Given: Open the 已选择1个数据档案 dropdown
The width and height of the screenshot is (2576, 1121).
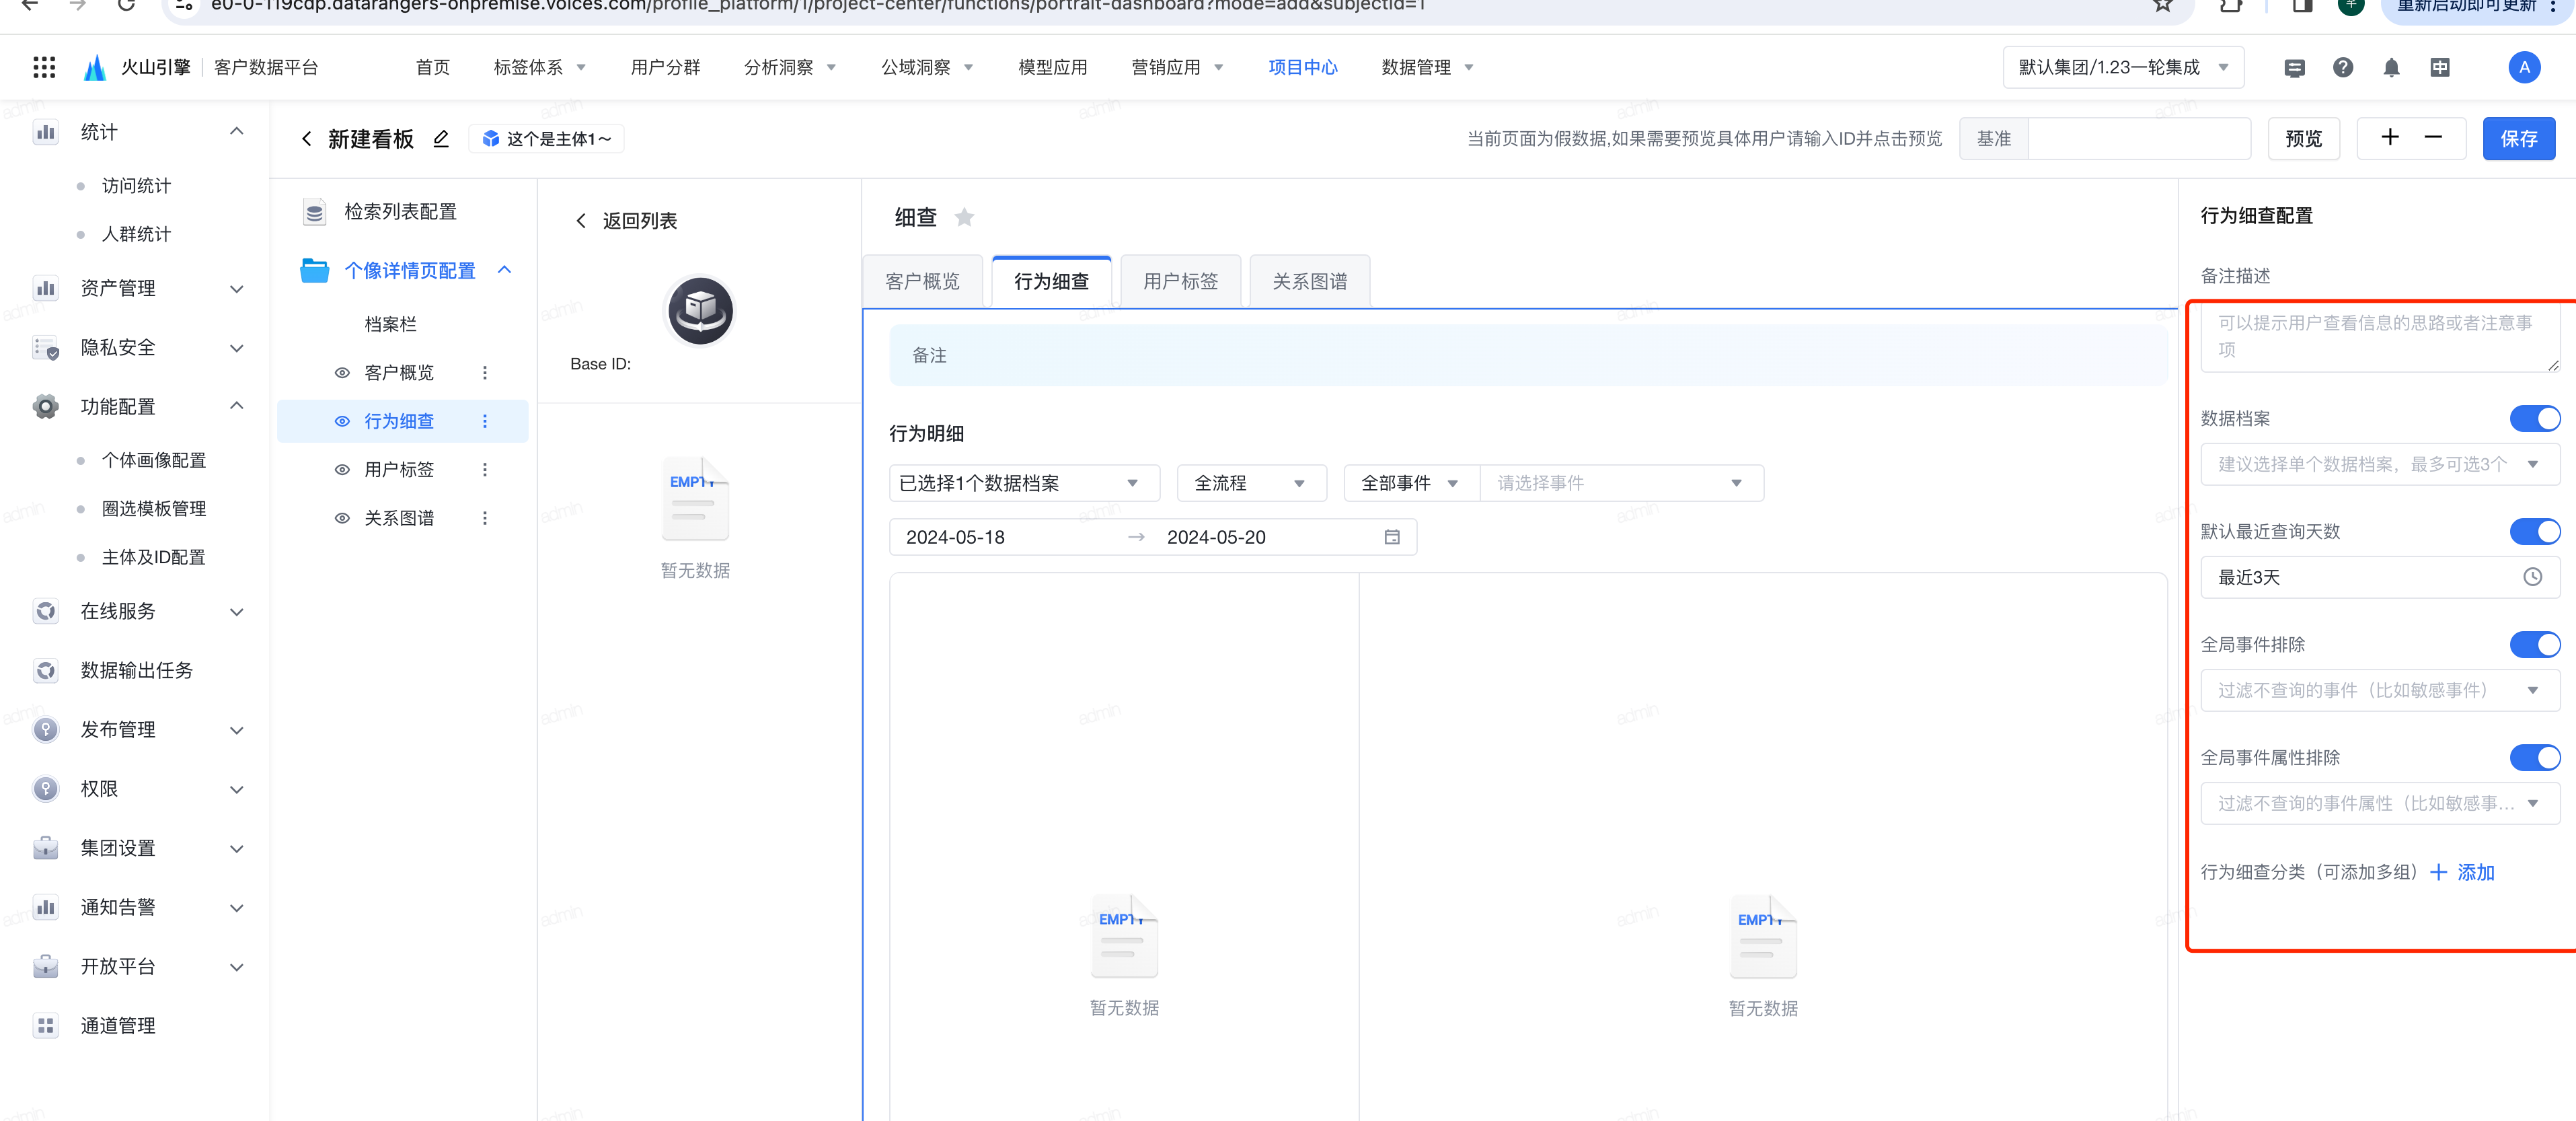Looking at the screenshot, I should point(1024,483).
